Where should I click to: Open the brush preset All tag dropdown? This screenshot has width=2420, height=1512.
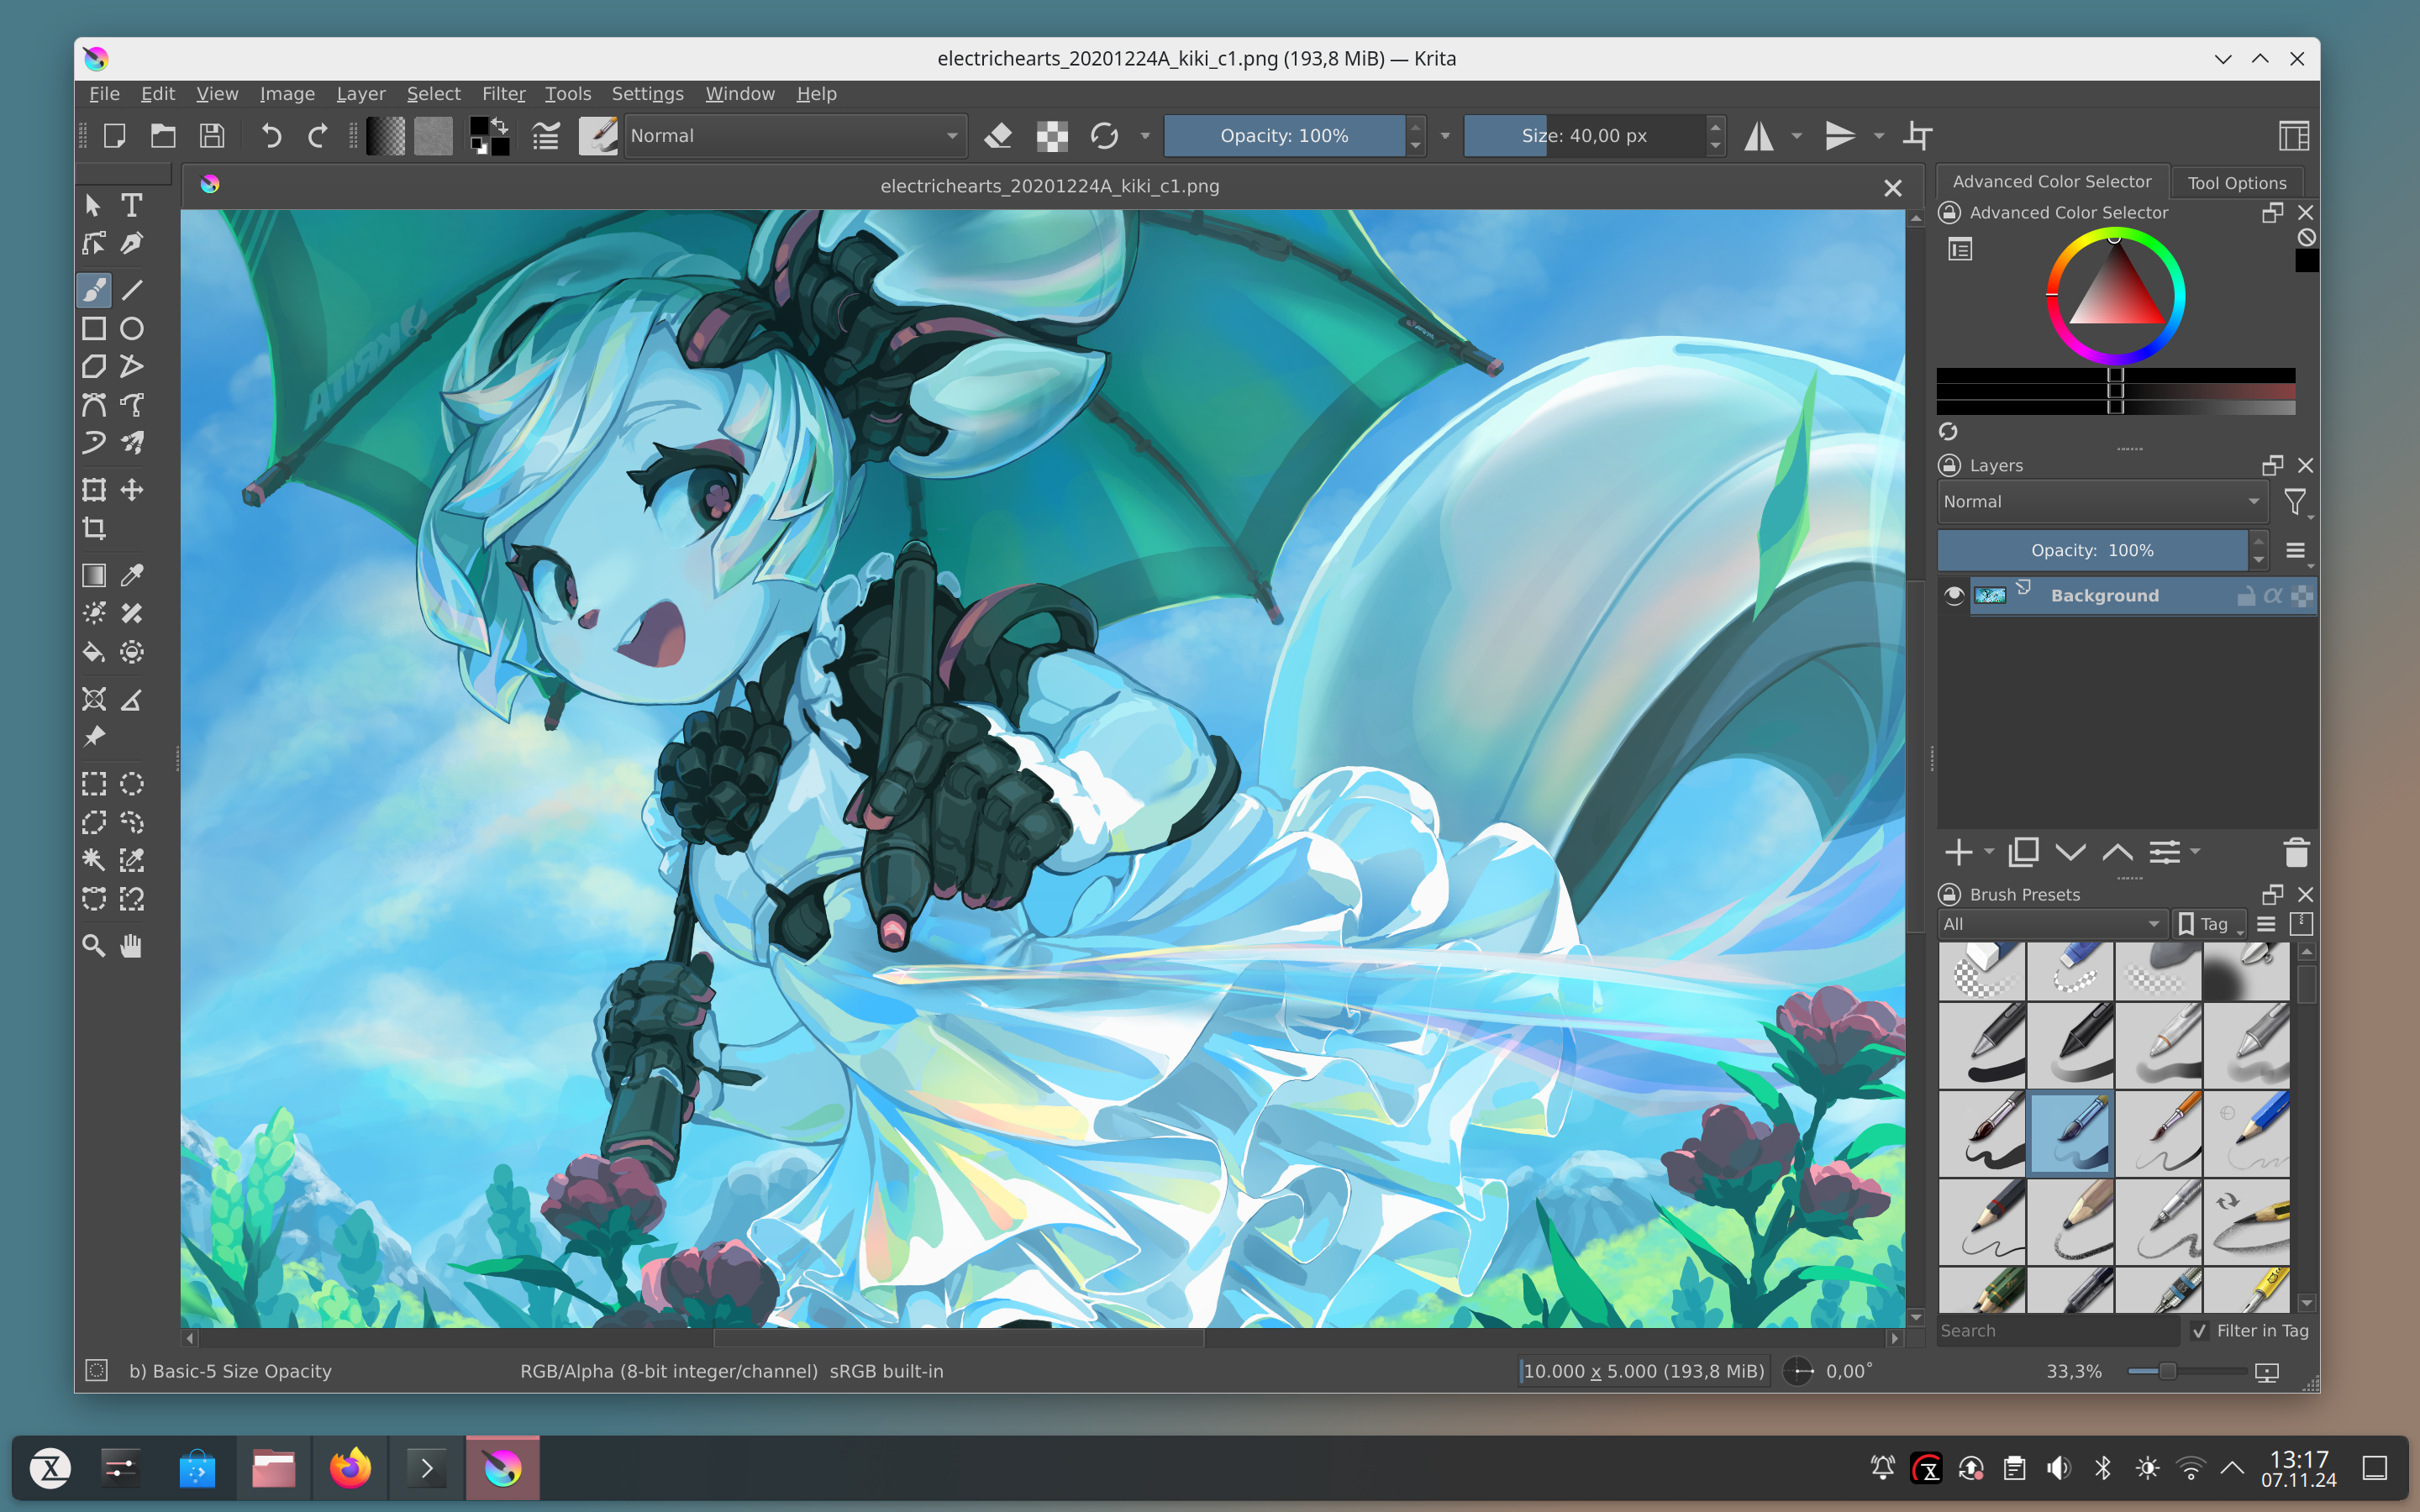coord(2052,924)
